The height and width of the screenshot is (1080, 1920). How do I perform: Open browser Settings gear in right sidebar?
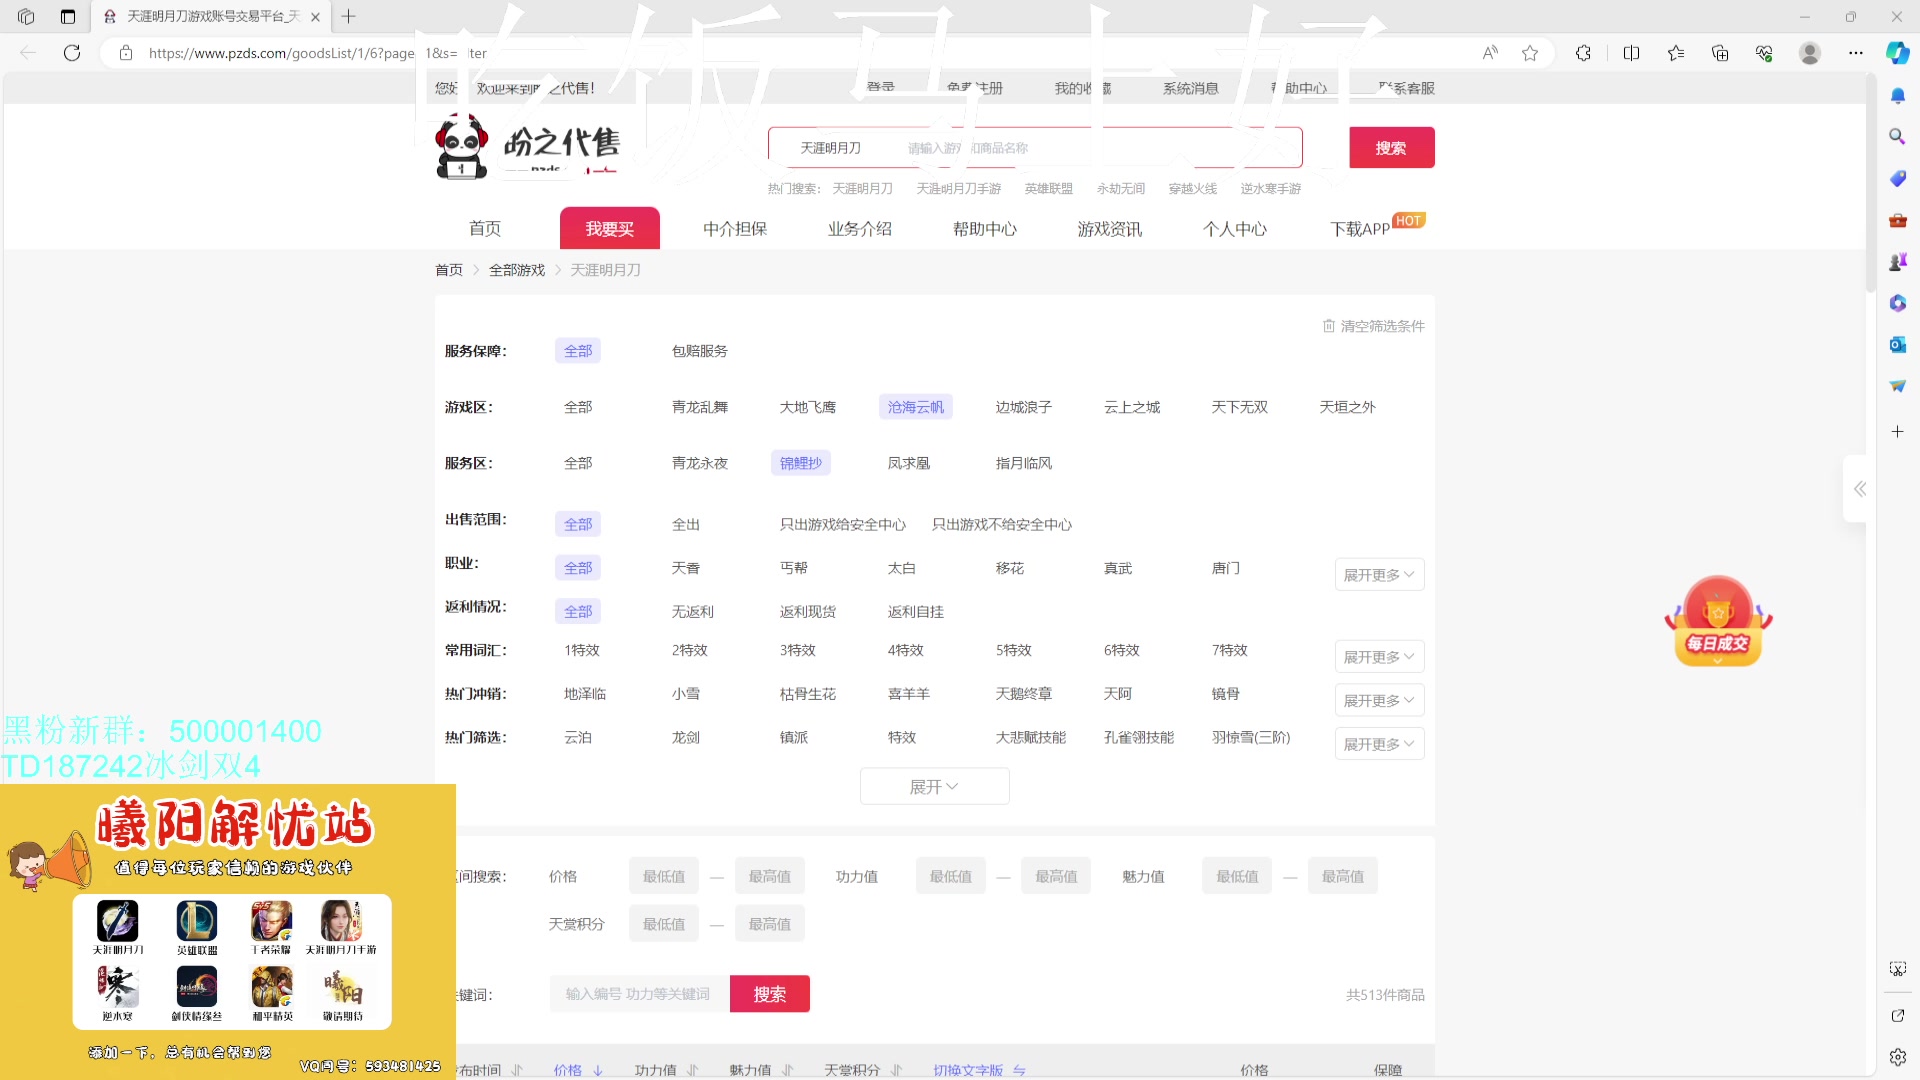click(x=1897, y=1056)
